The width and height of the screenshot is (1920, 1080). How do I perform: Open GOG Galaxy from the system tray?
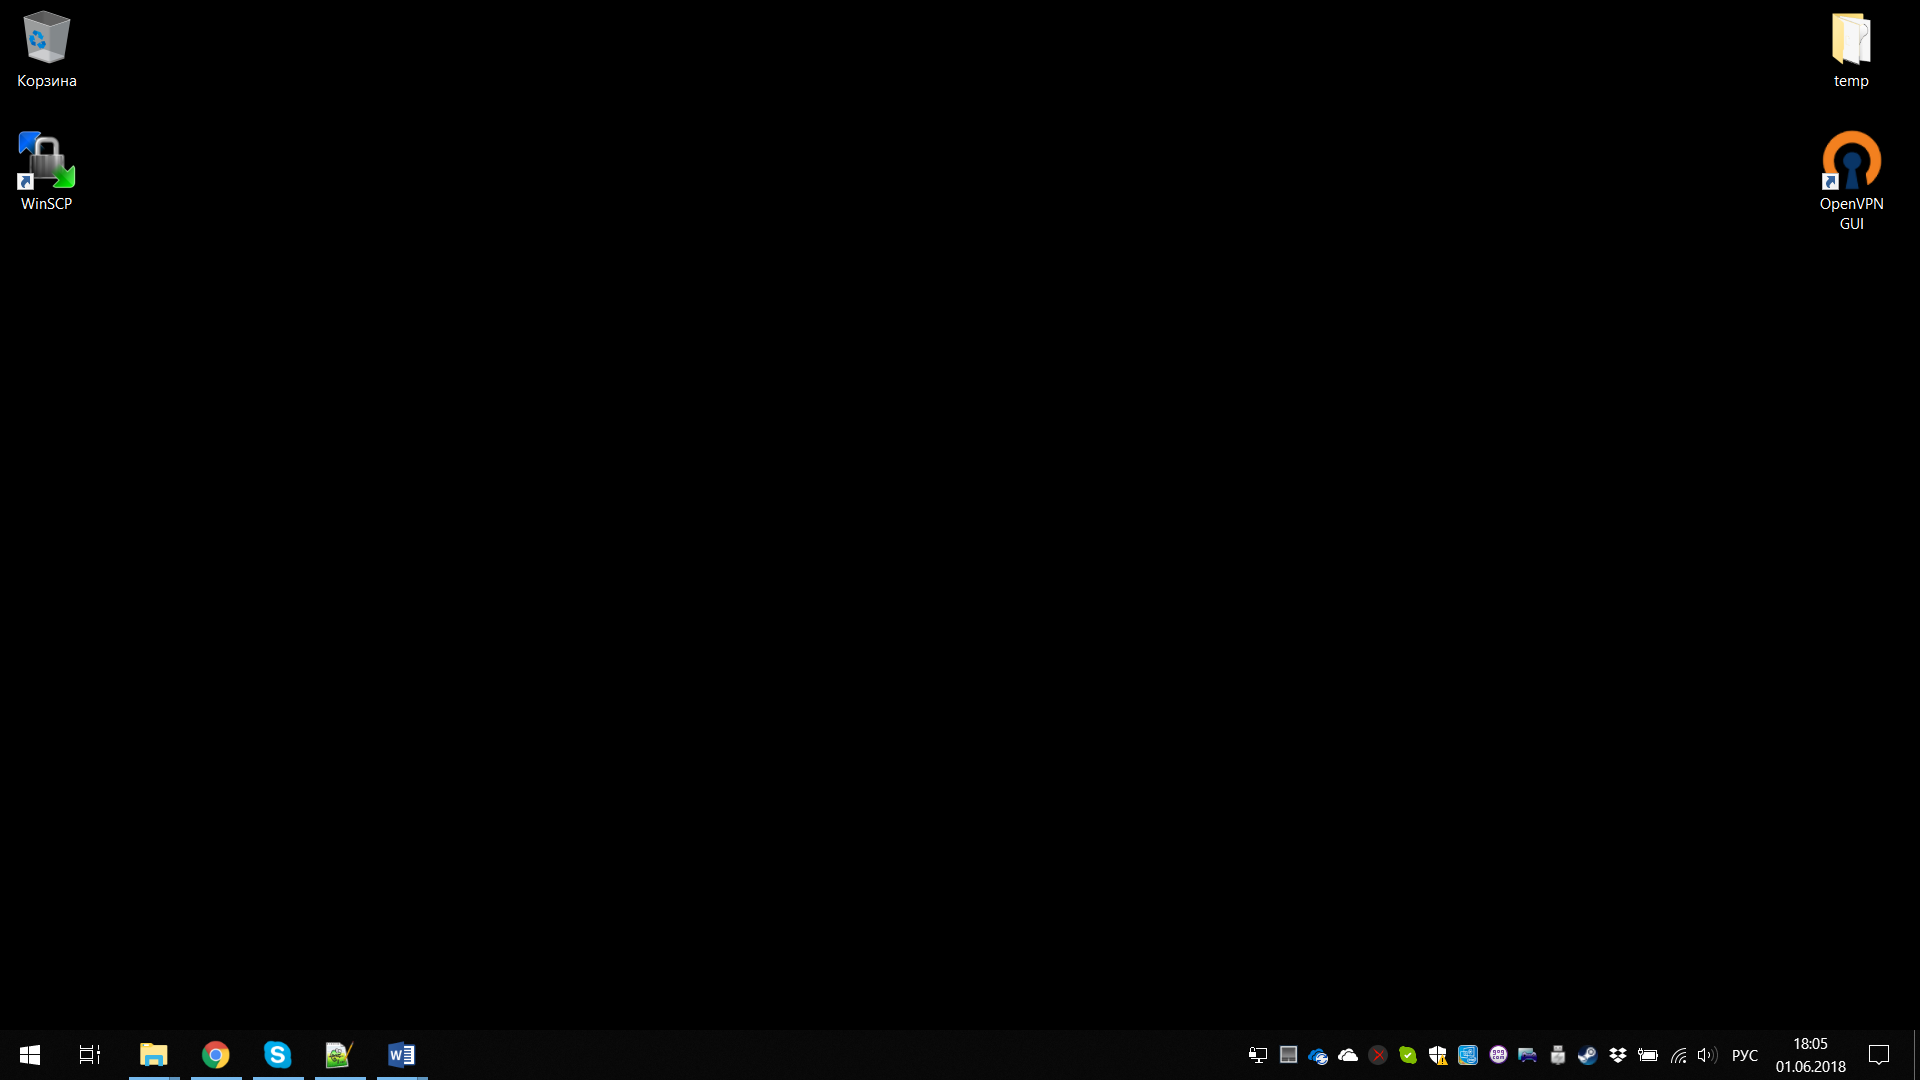click(x=1498, y=1055)
